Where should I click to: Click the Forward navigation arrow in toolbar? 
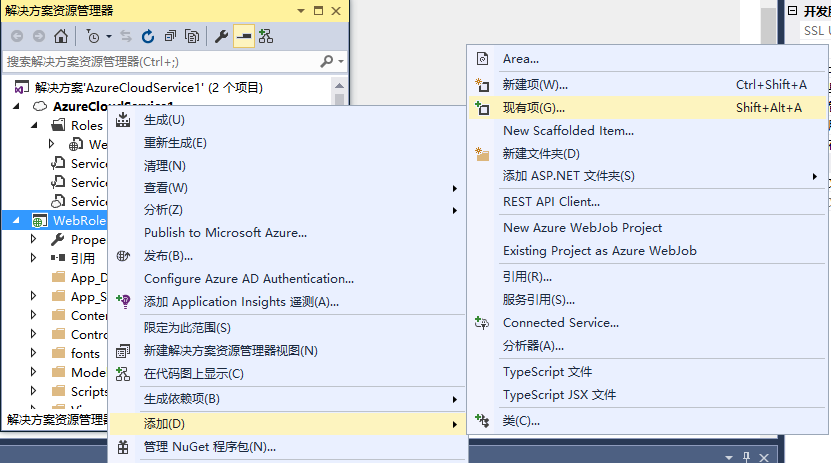(x=39, y=36)
